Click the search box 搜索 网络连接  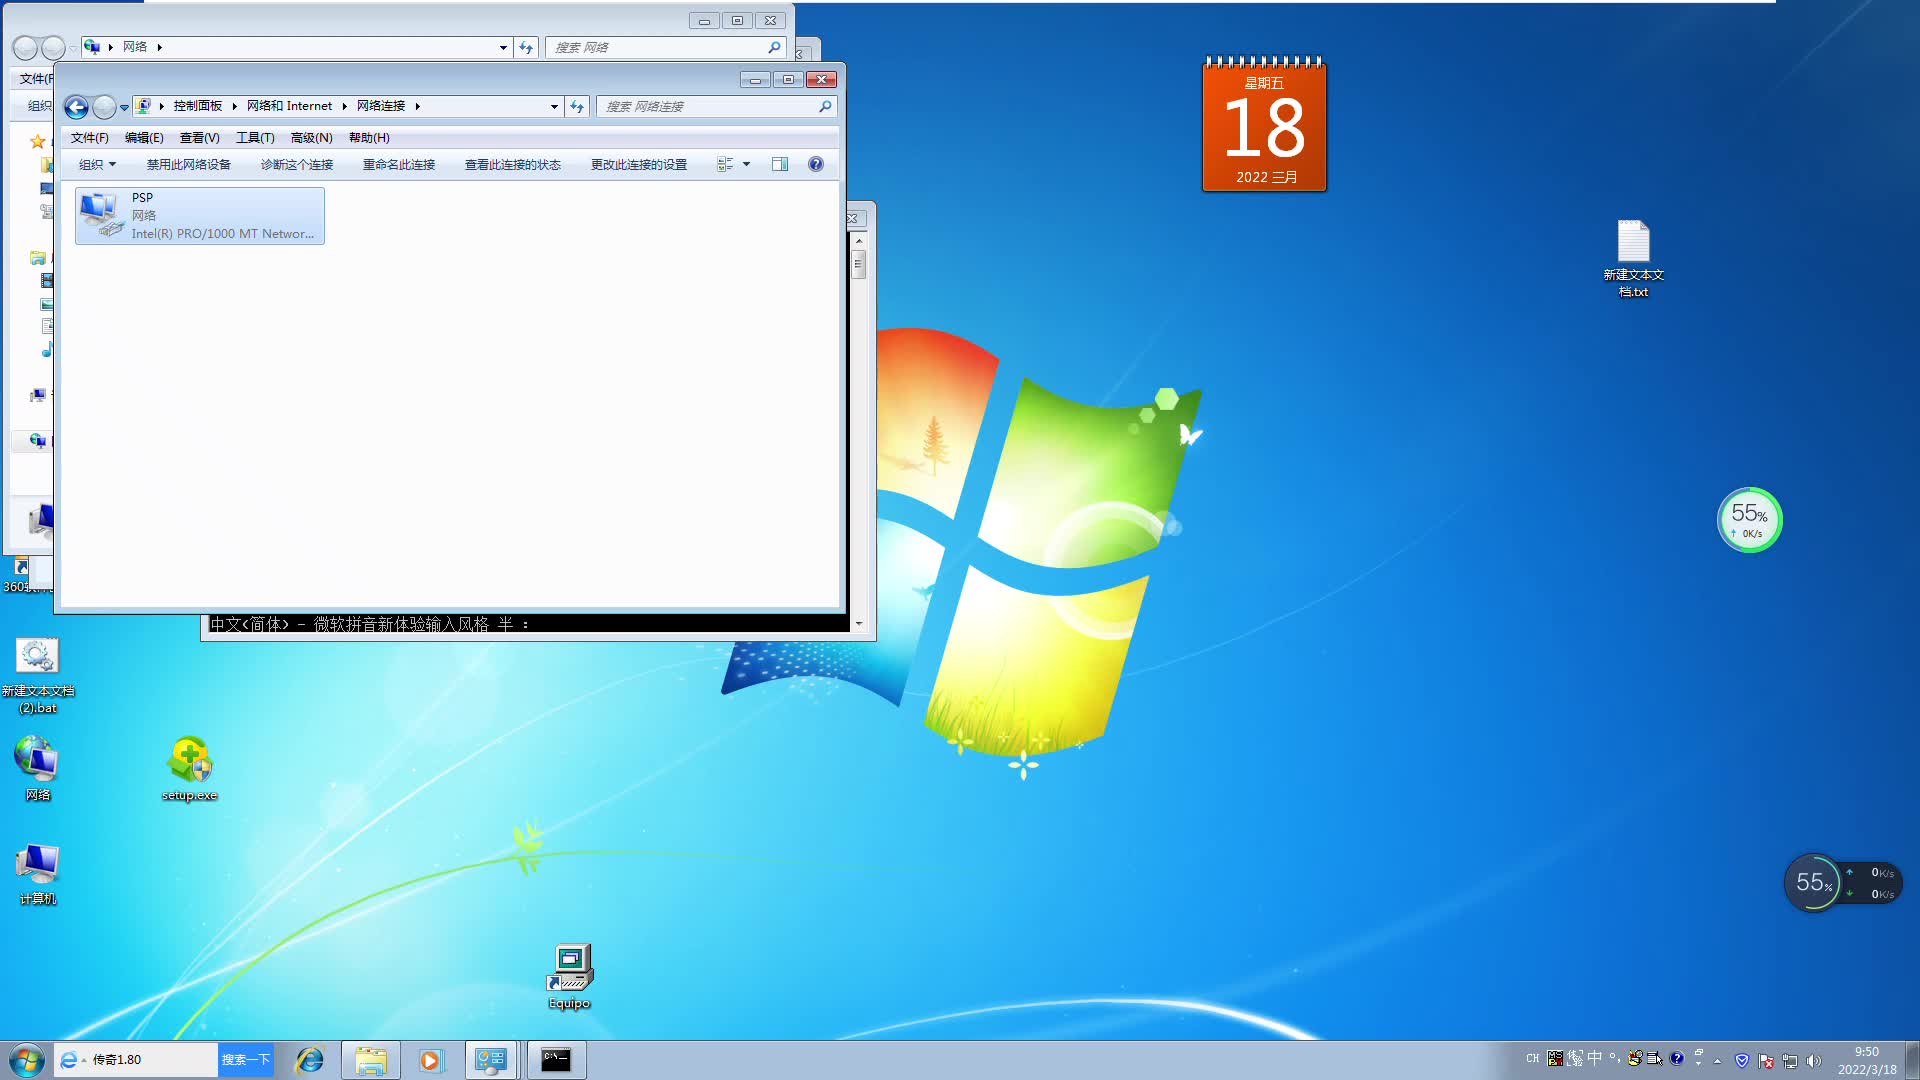(x=716, y=106)
